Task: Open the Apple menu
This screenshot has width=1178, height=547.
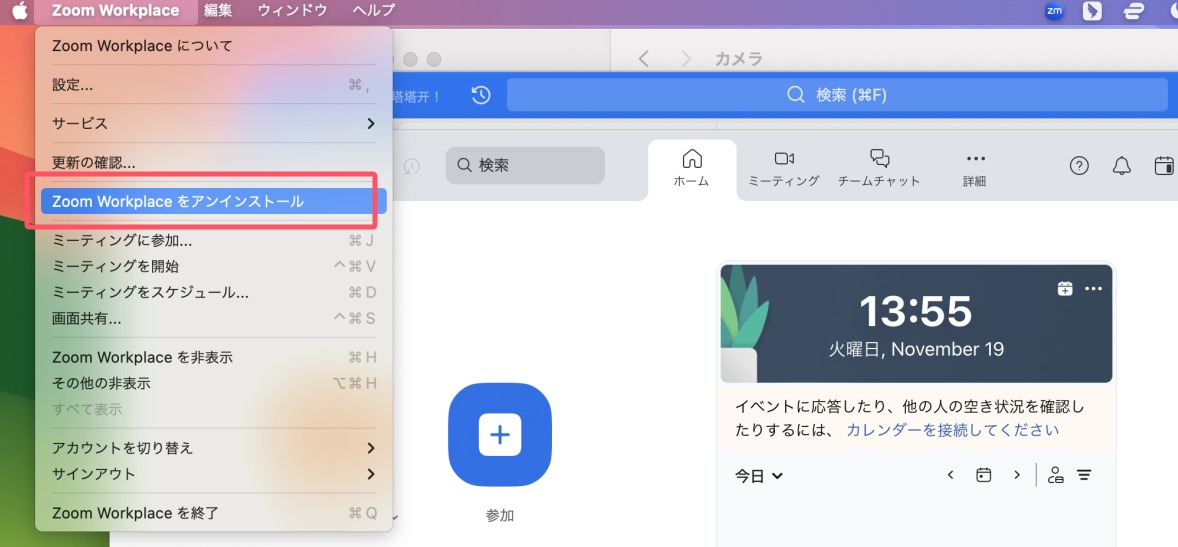Action: (20, 11)
